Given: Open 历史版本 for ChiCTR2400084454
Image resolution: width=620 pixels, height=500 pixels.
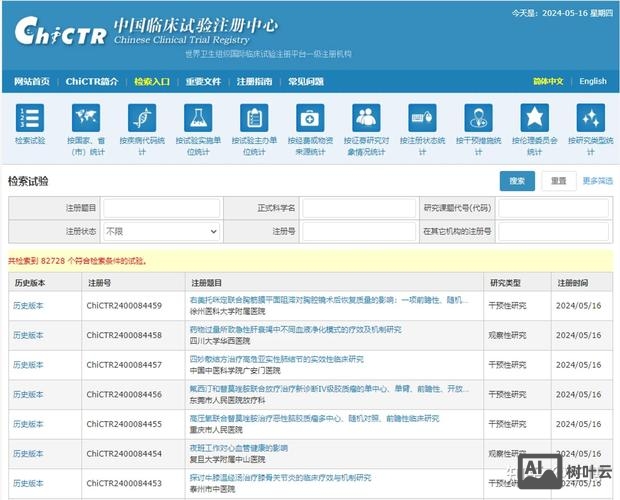Looking at the screenshot, I should [28, 454].
